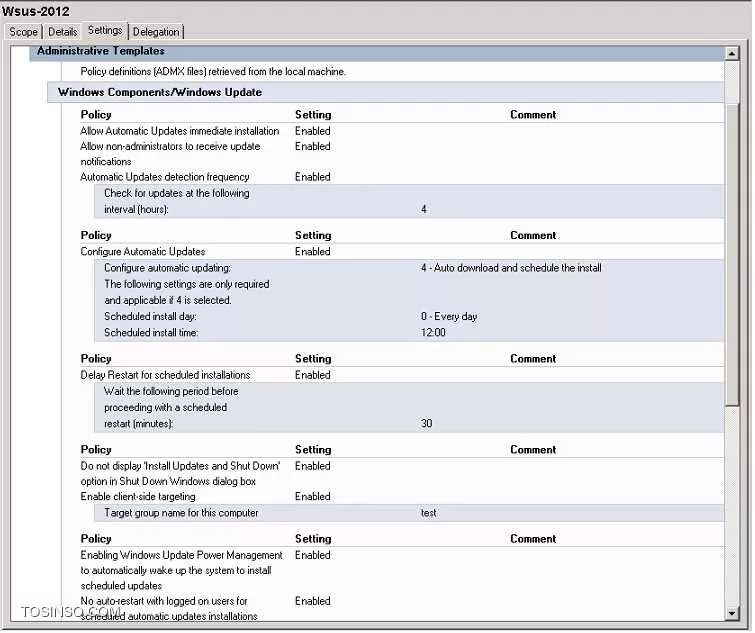Select 'Automatic Updates detection frequency' policy

pos(165,177)
